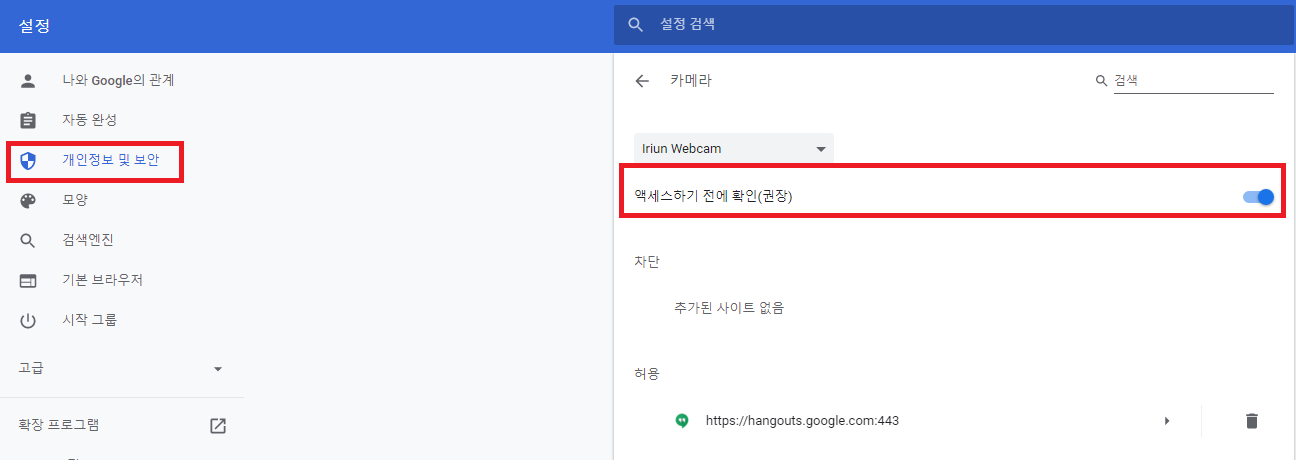Screen dimensions: 1296x465
Task: Delete the hangouts.google.com site with trash icon
Action: pos(1252,421)
